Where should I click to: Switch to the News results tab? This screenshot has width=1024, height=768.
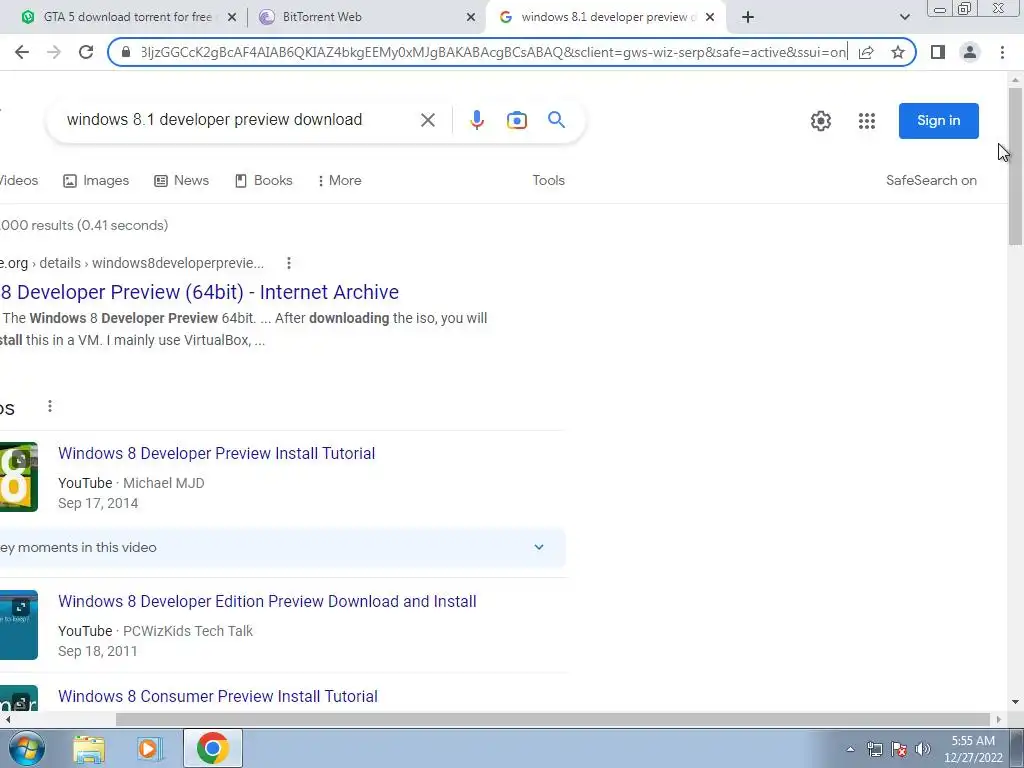(182, 181)
